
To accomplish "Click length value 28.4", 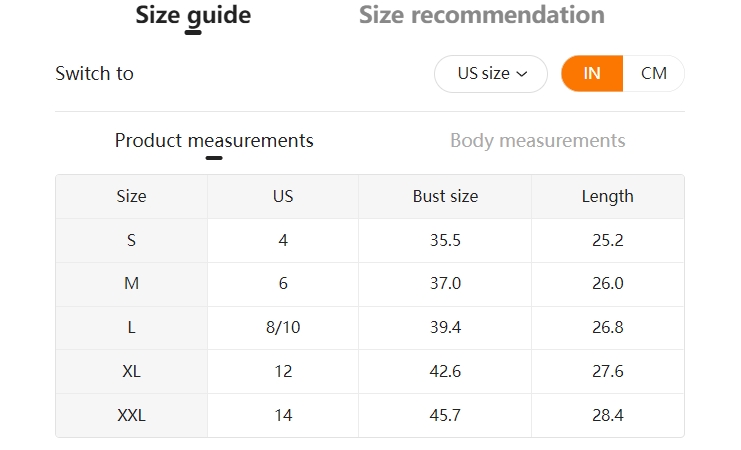I will click(608, 415).
